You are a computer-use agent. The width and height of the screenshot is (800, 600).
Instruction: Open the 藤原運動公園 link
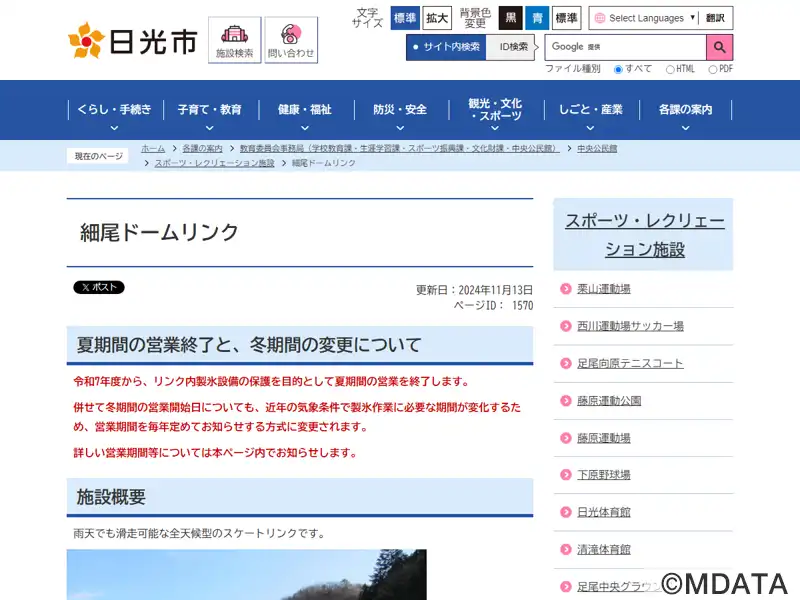pyautogui.click(x=608, y=401)
